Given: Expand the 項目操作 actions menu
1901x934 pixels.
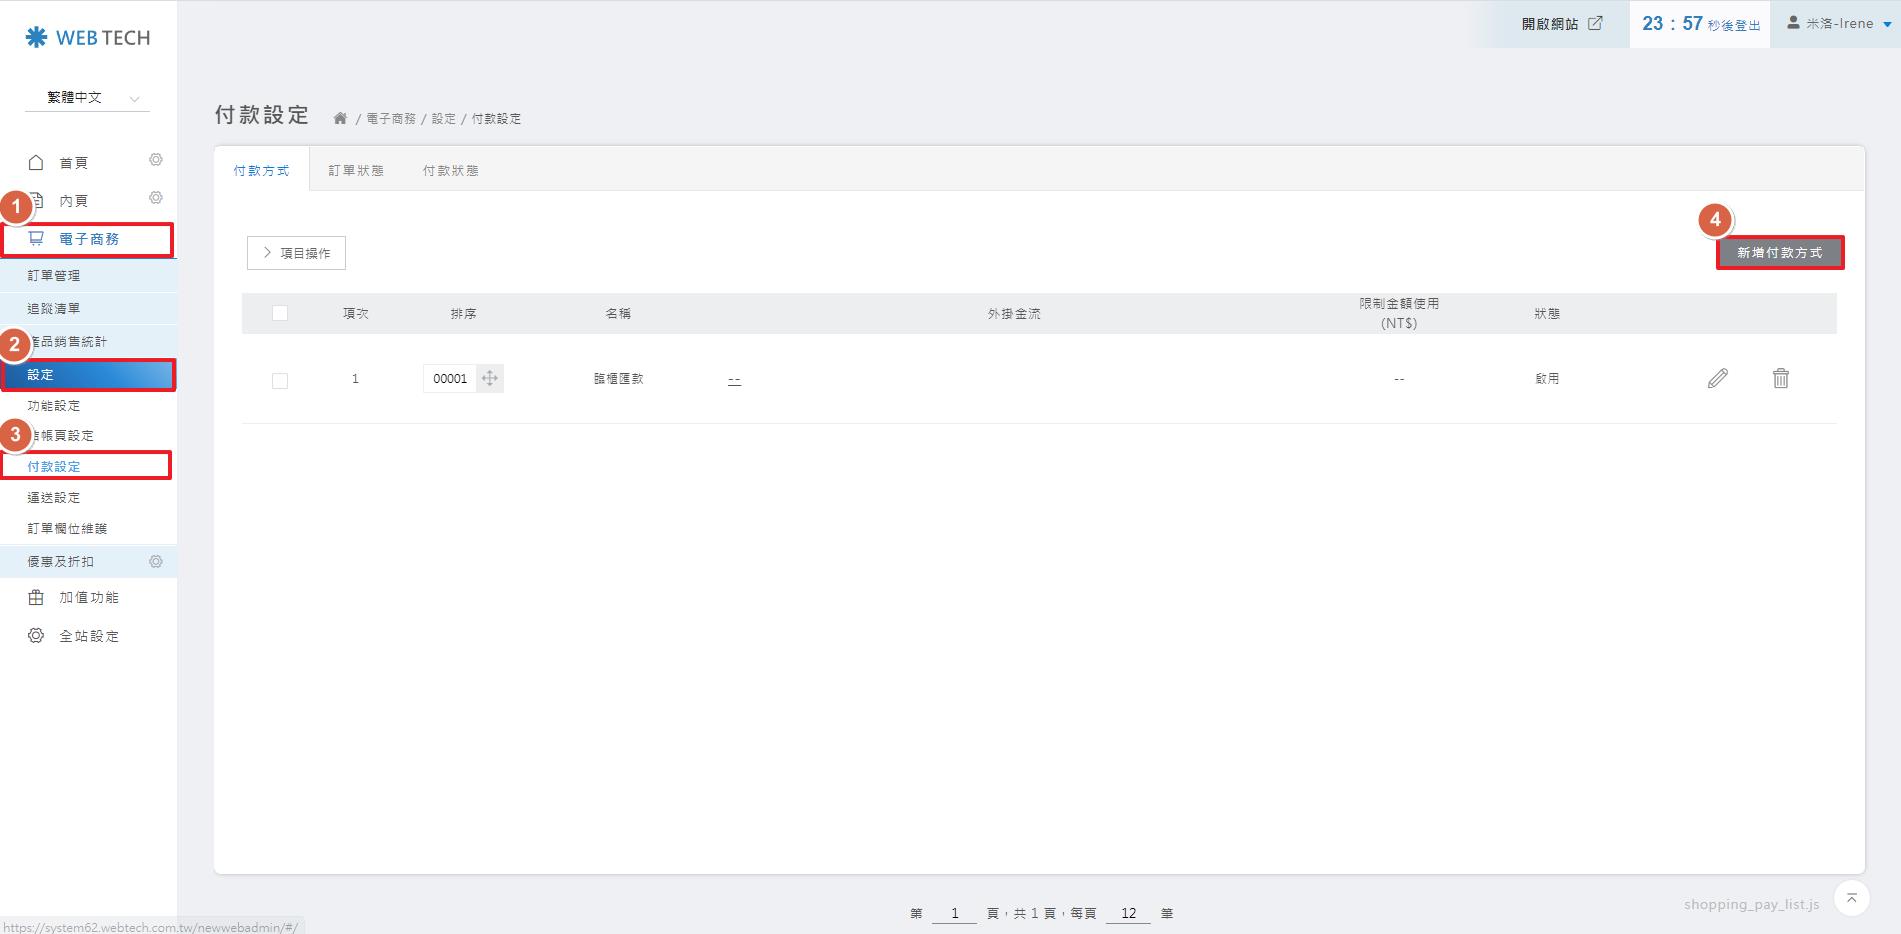Looking at the screenshot, I should coord(296,253).
